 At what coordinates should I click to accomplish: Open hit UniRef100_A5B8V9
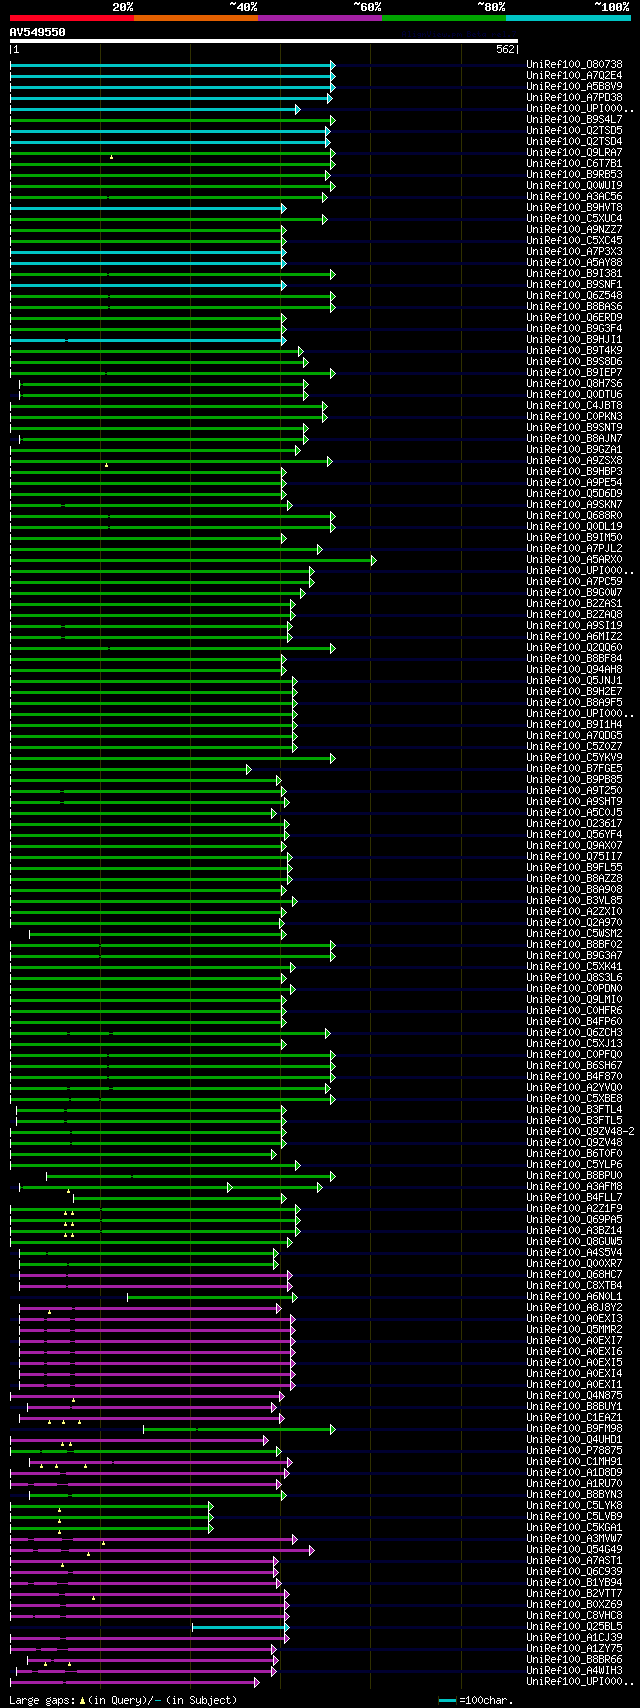[x=574, y=87]
